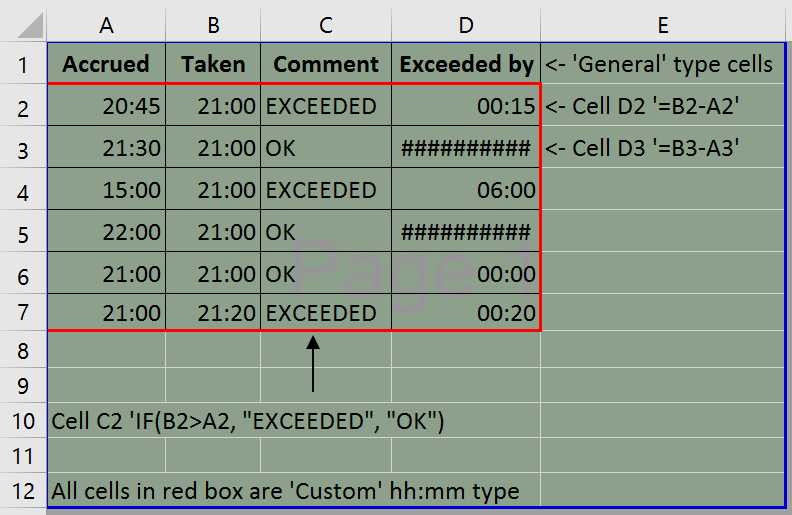The height and width of the screenshot is (515, 792).
Task: Select cell with value 20:45
Action: click(106, 105)
